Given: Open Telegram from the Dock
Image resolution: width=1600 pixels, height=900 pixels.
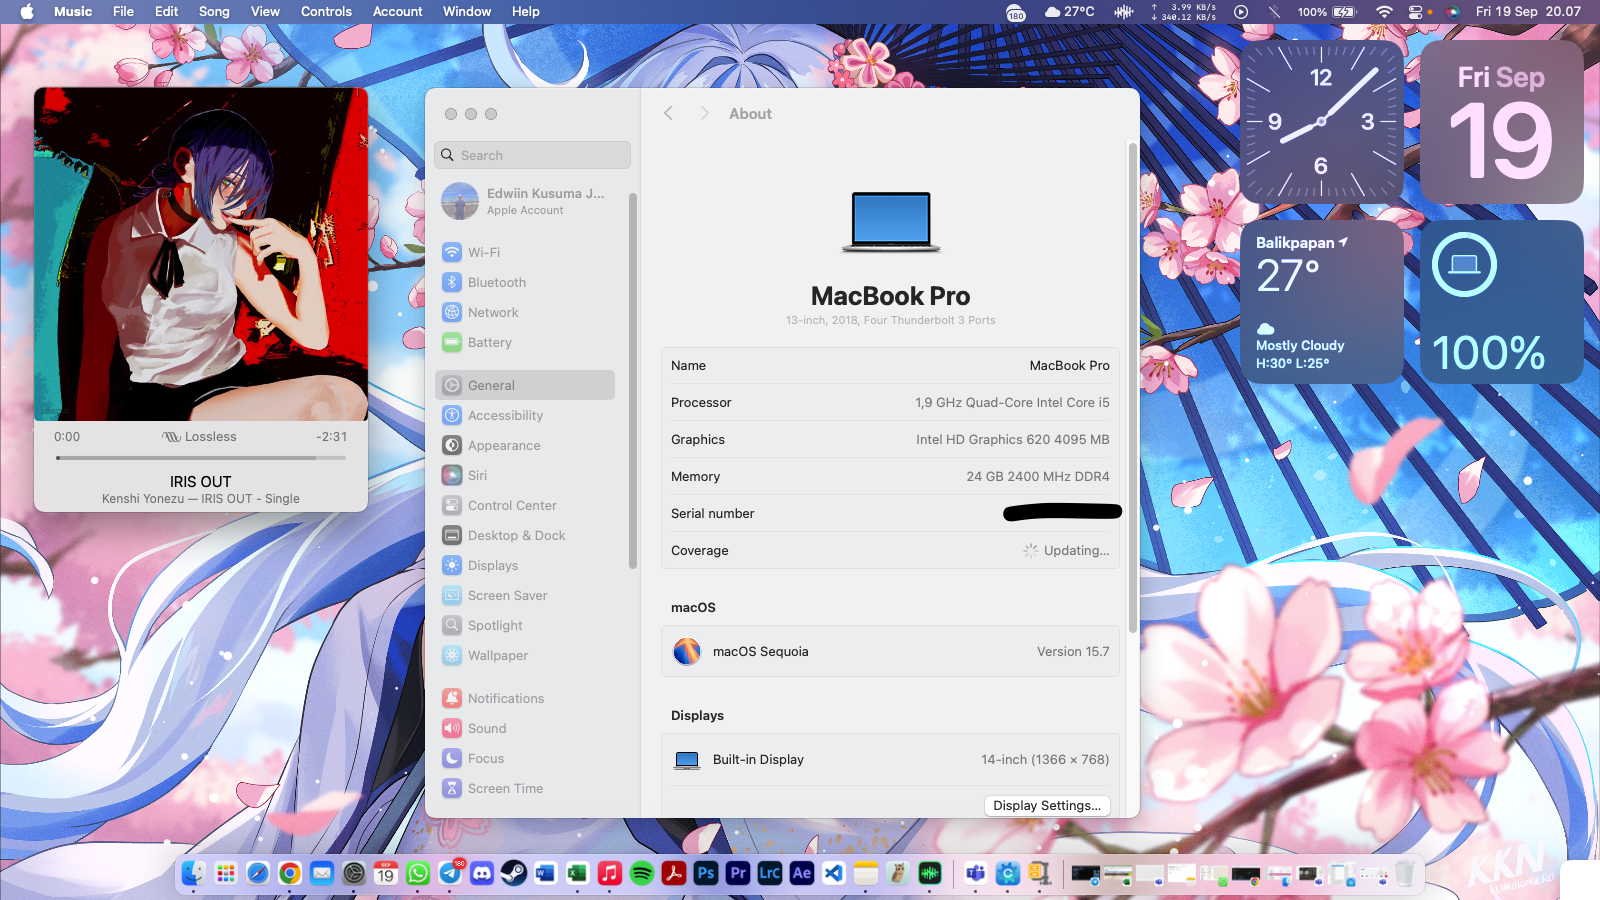Looking at the screenshot, I should coord(450,873).
